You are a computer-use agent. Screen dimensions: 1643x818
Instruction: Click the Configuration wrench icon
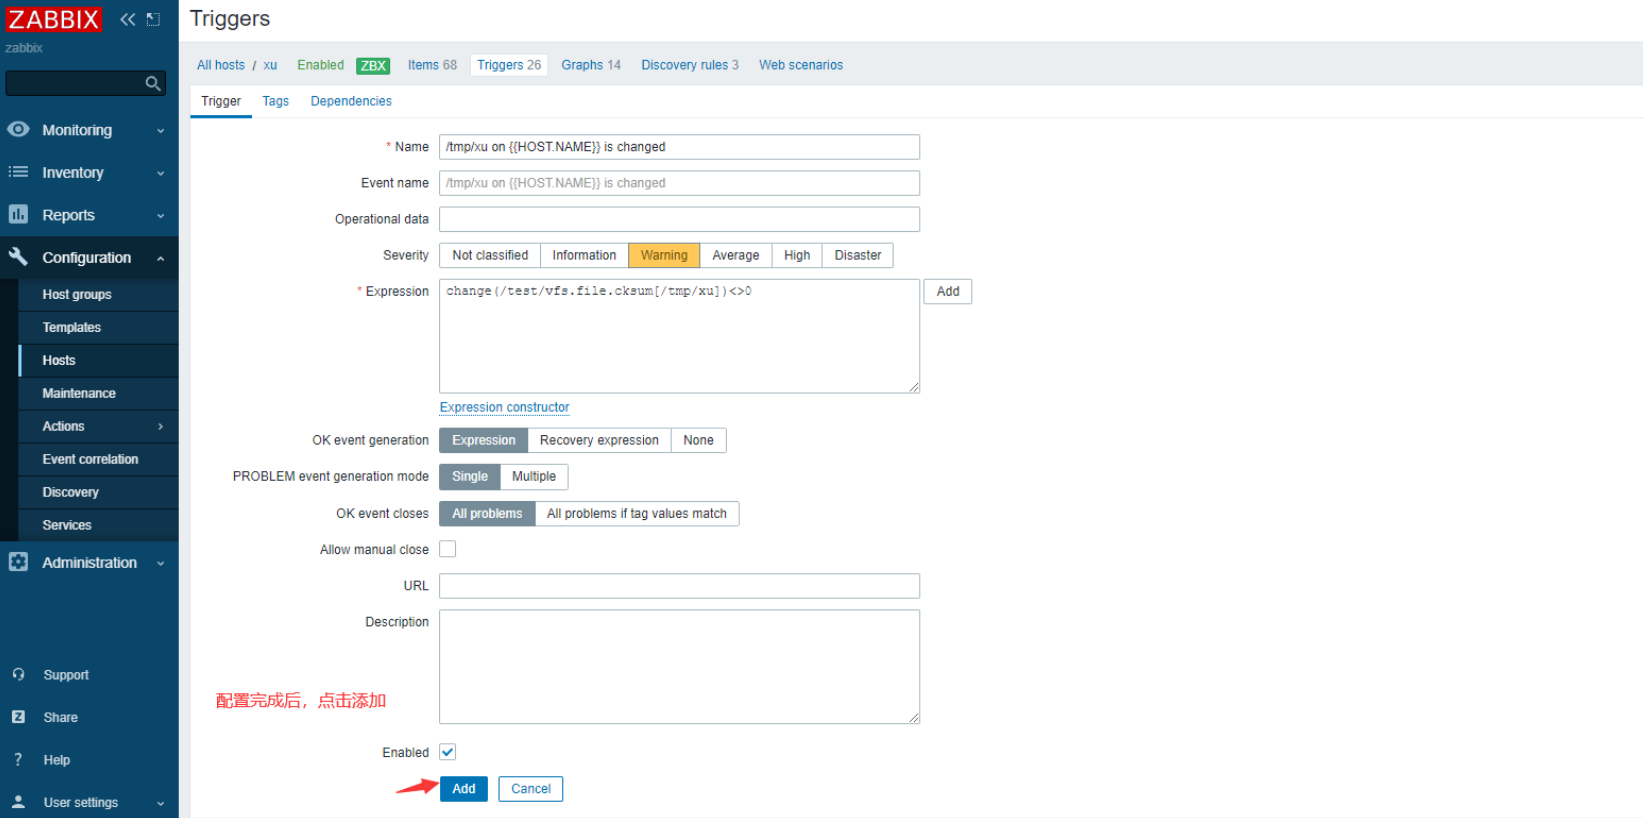click(x=18, y=256)
